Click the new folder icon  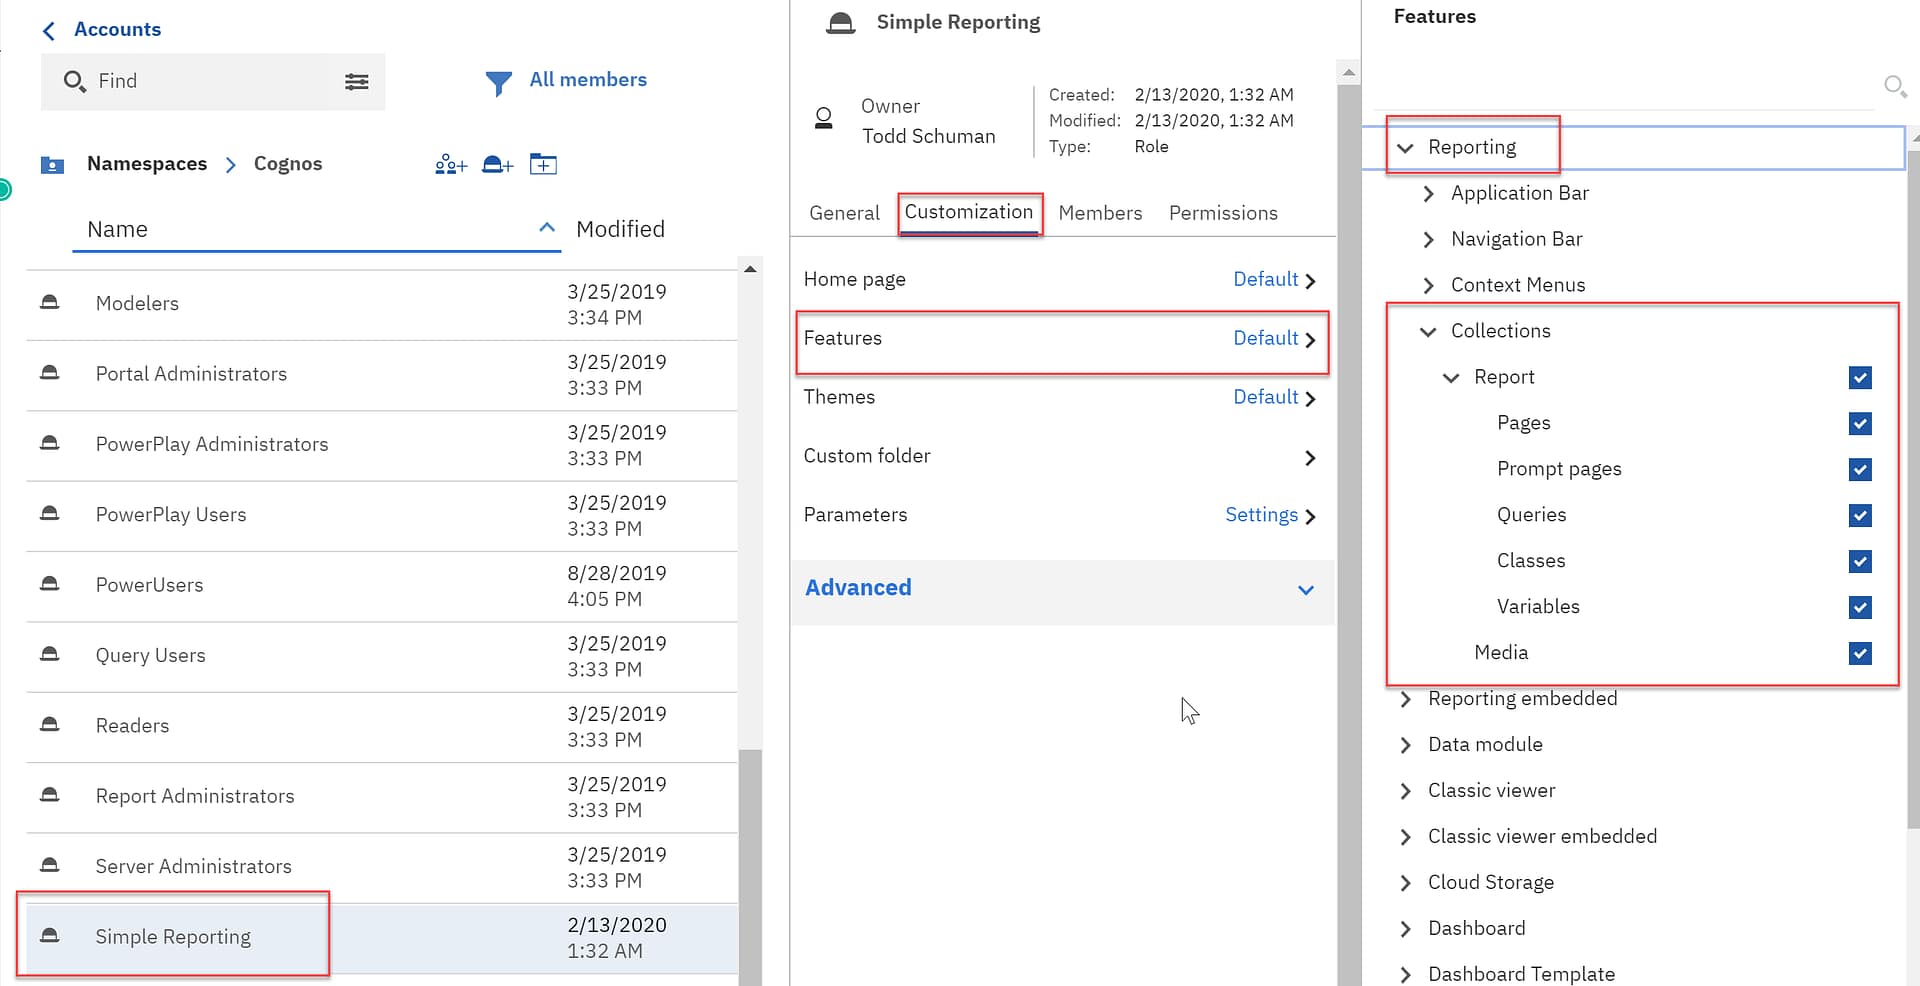click(543, 165)
